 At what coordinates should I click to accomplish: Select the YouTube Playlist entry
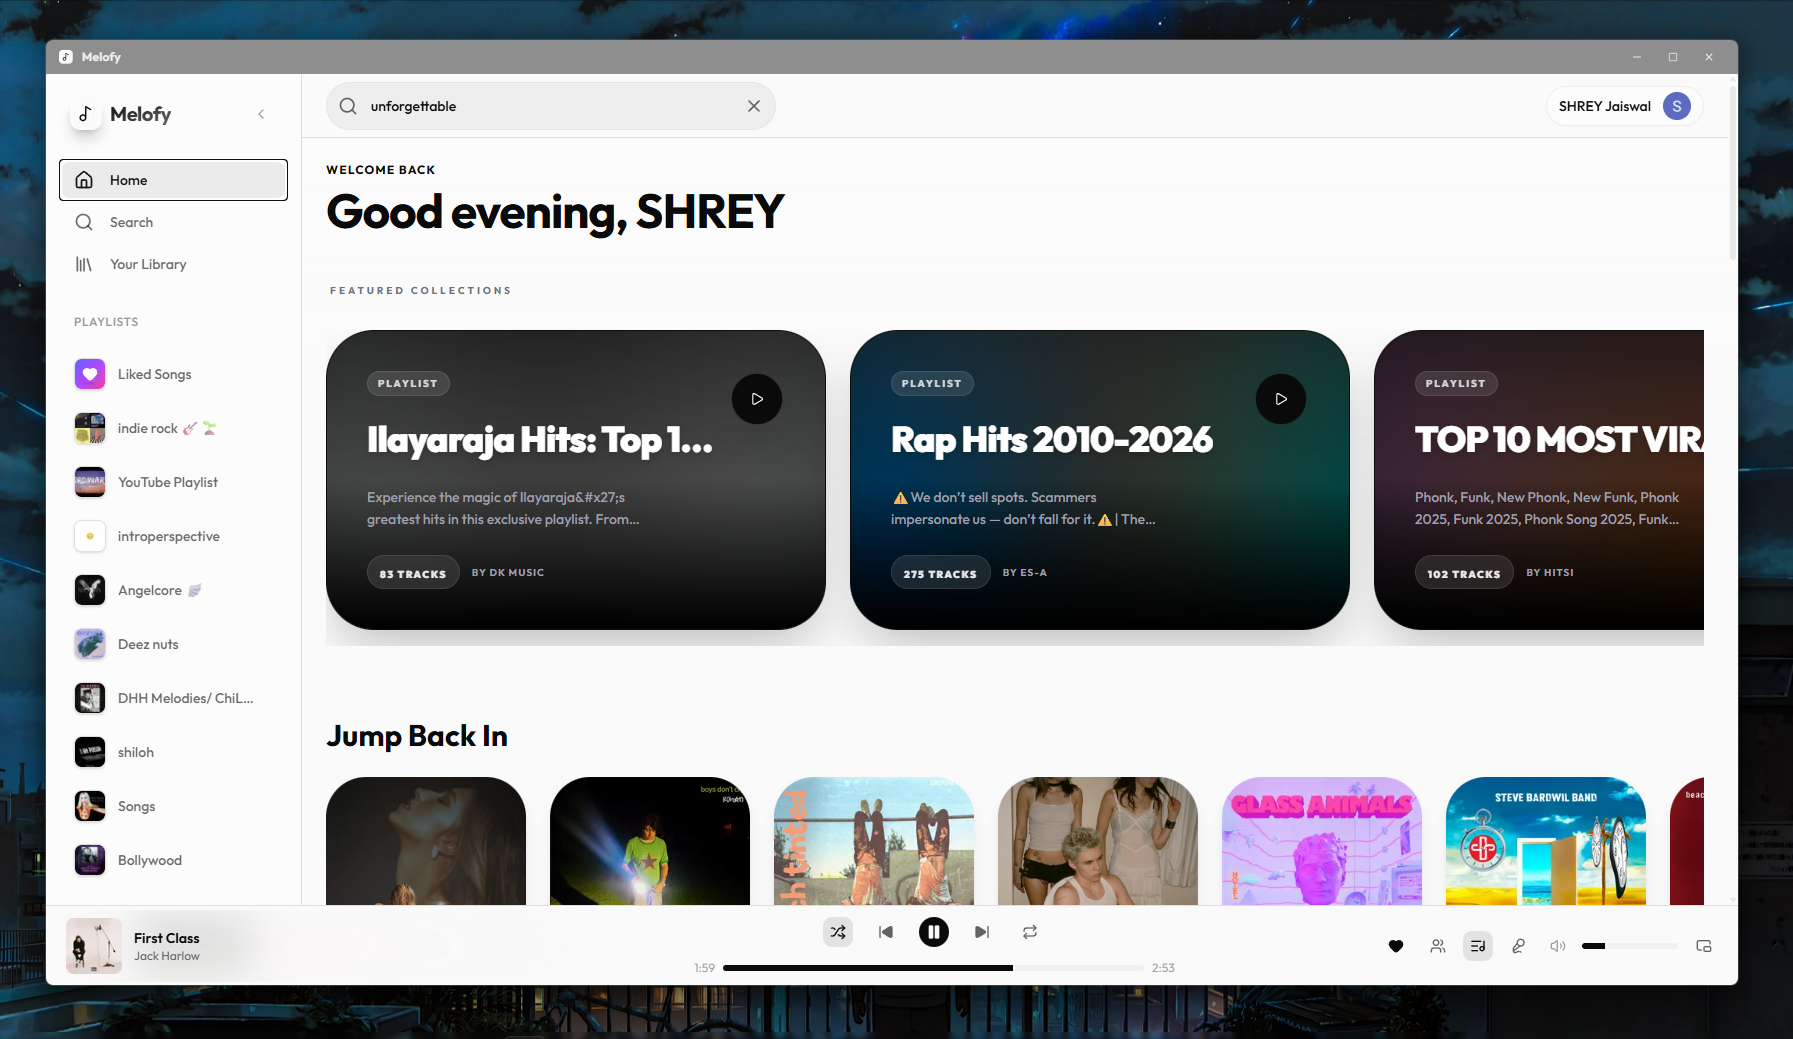(x=173, y=482)
